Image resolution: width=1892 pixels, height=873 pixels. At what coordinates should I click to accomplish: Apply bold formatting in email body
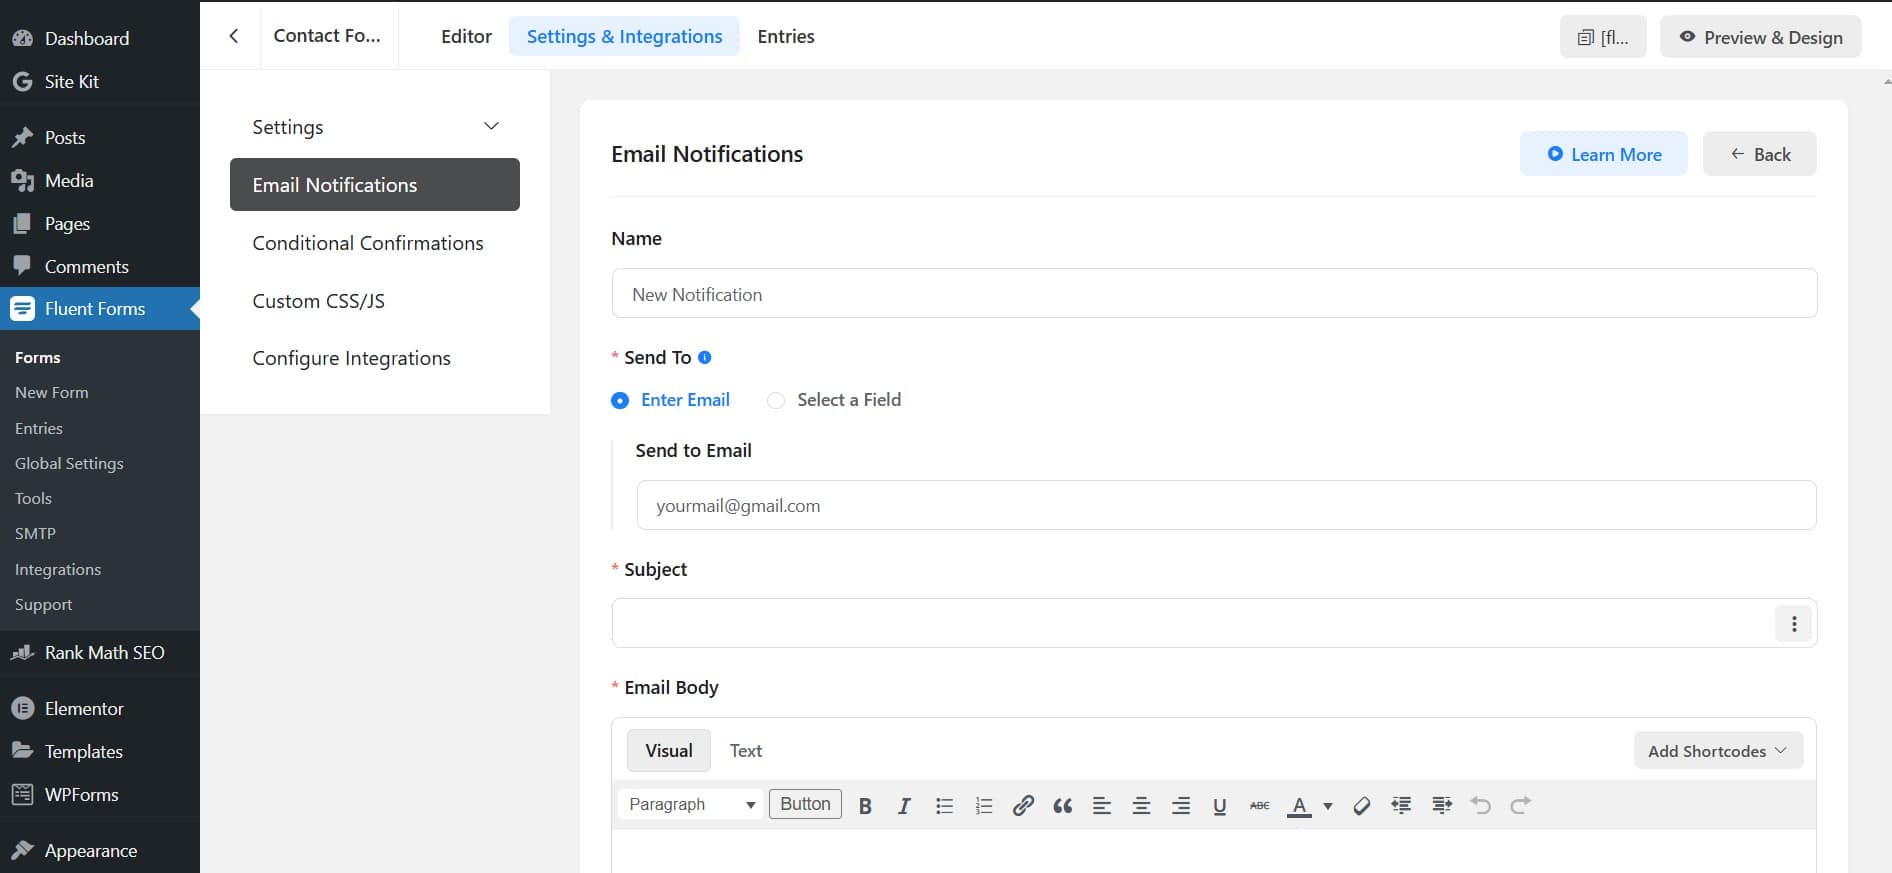(865, 805)
